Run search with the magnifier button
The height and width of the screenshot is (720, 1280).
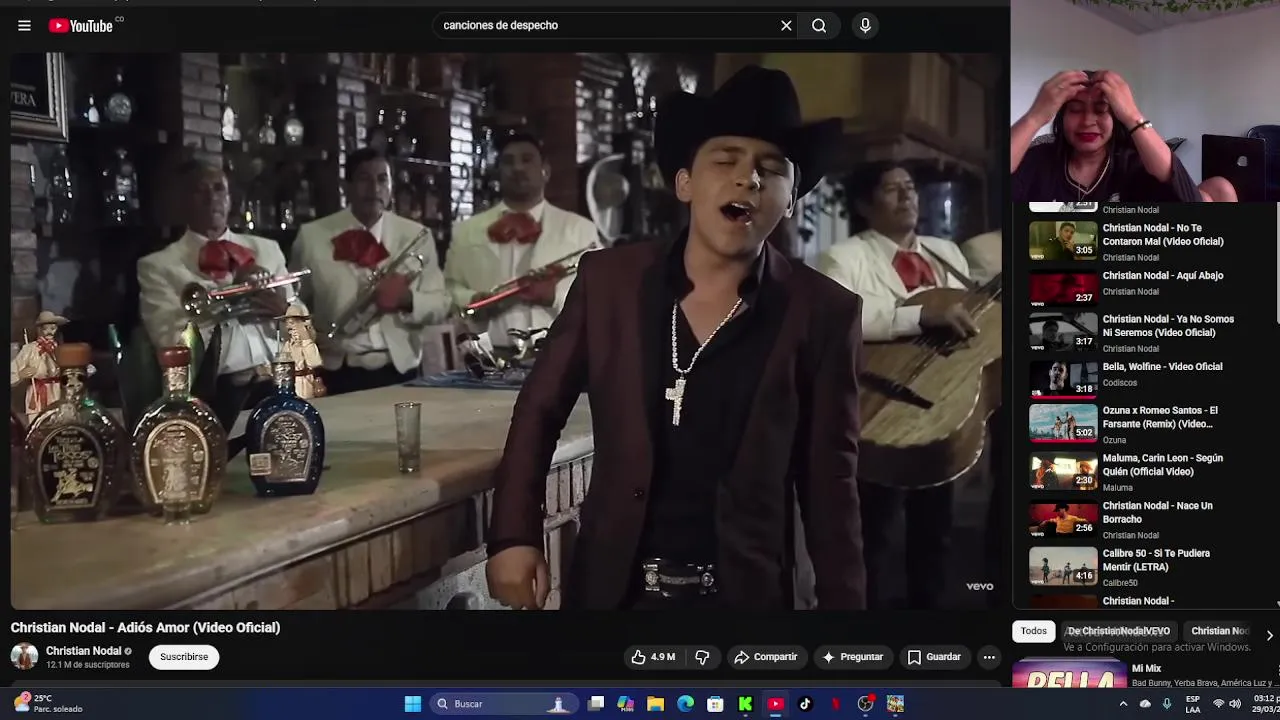[819, 26]
